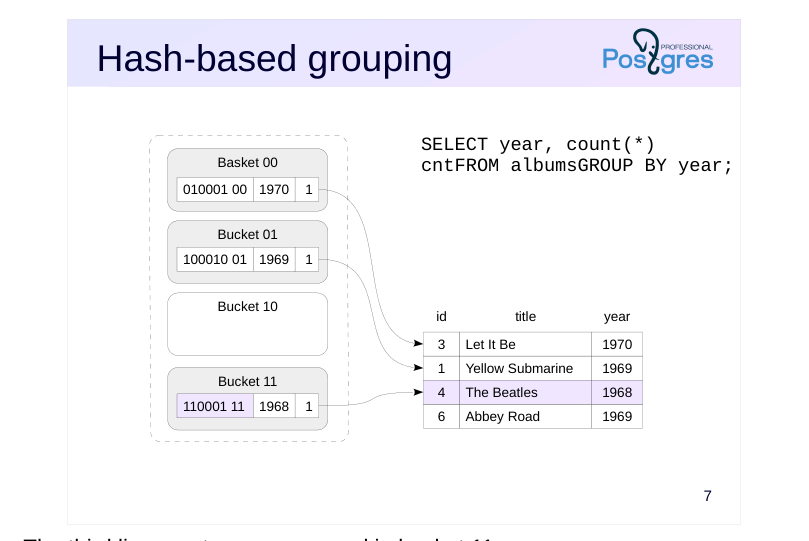The image size is (809, 541).
Task: Select the highlighted "The Beatles" title cell
Action: (x=525, y=392)
